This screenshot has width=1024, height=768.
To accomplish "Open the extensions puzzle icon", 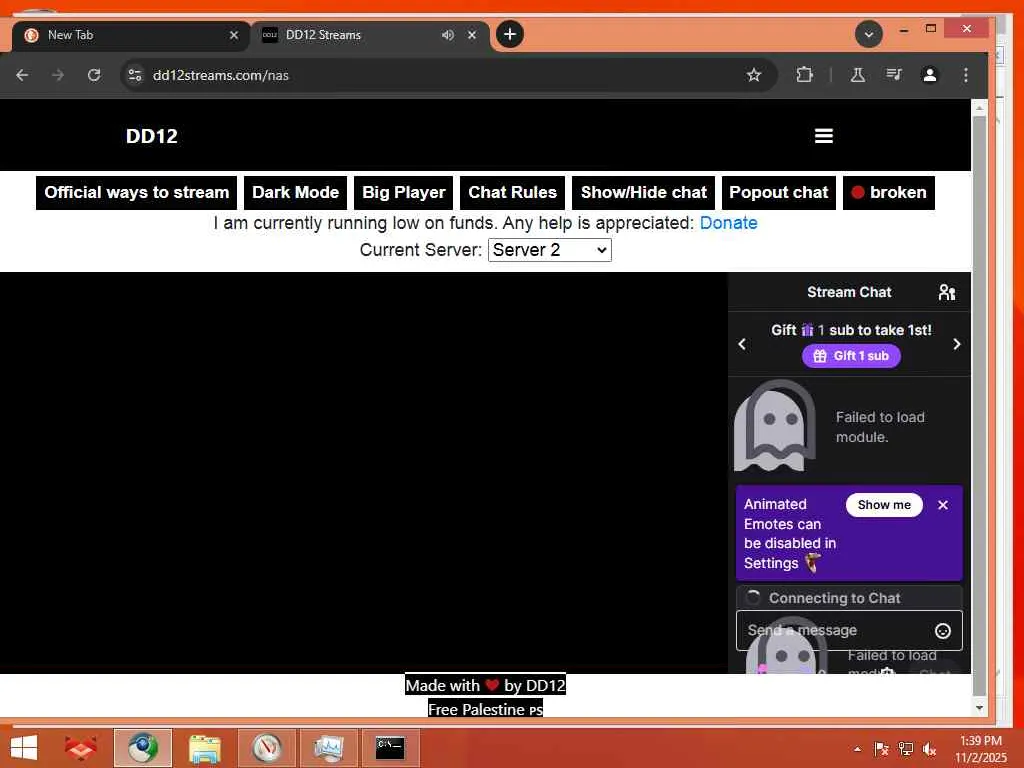I will pyautogui.click(x=805, y=75).
